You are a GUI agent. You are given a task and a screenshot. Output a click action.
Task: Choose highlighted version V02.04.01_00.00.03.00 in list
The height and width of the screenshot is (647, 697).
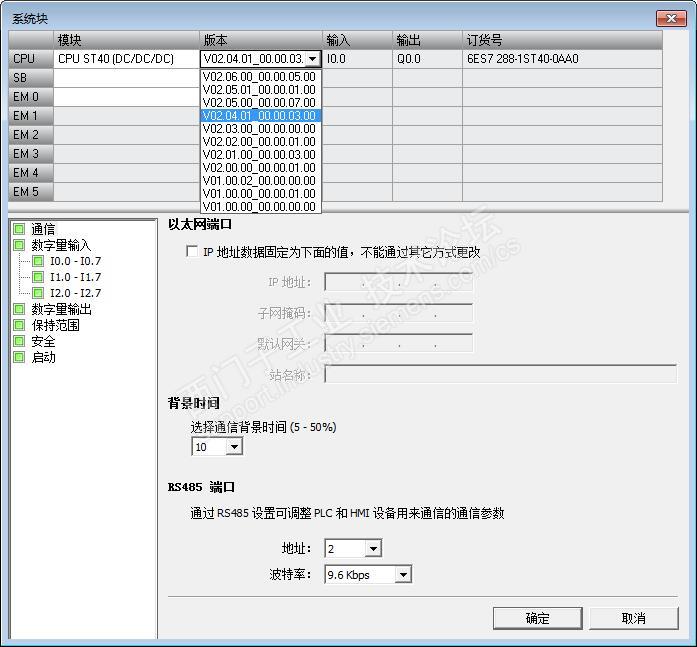[260, 116]
